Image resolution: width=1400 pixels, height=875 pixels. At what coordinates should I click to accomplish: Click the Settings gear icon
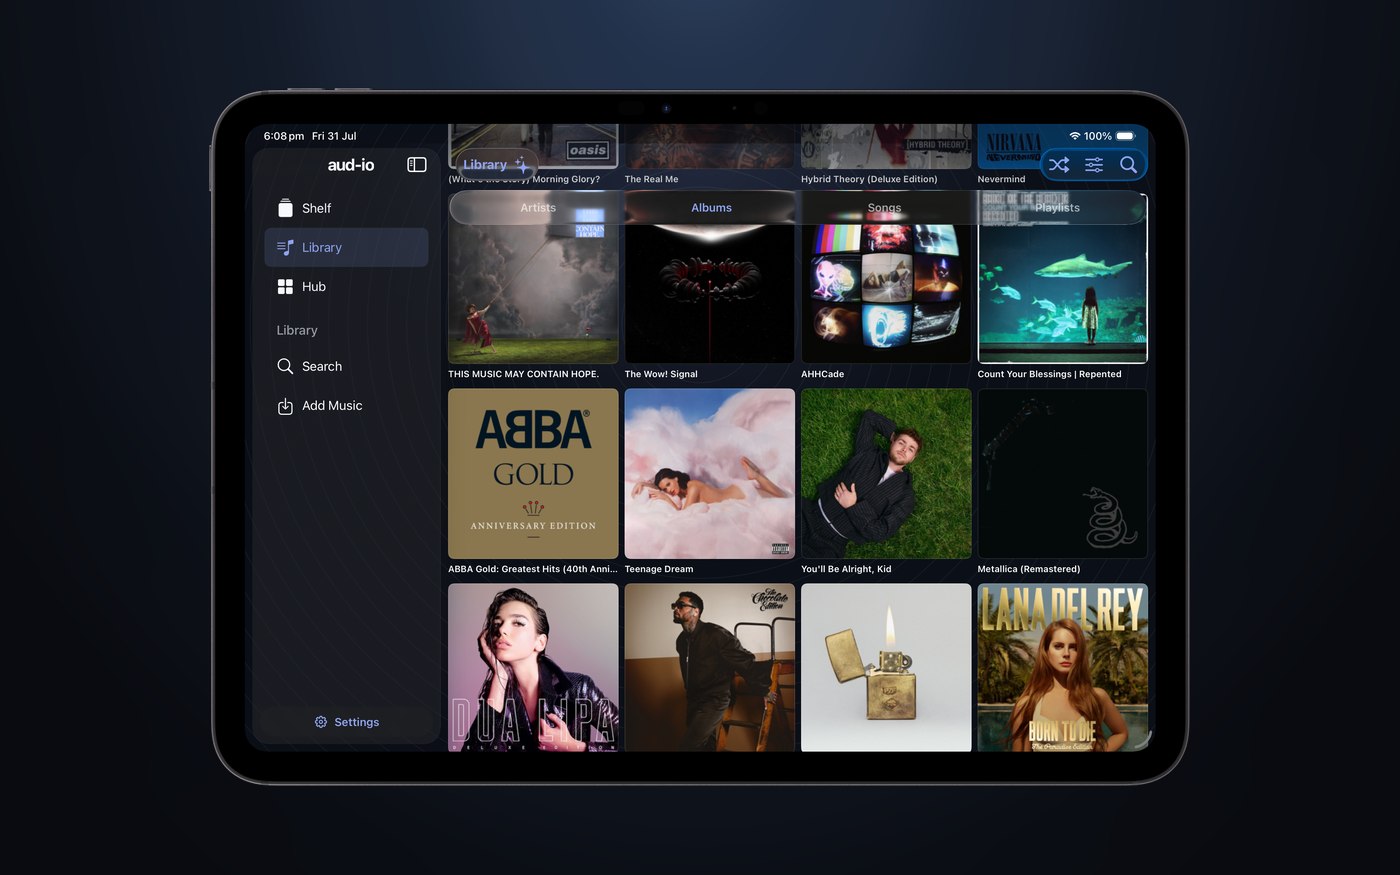point(321,722)
